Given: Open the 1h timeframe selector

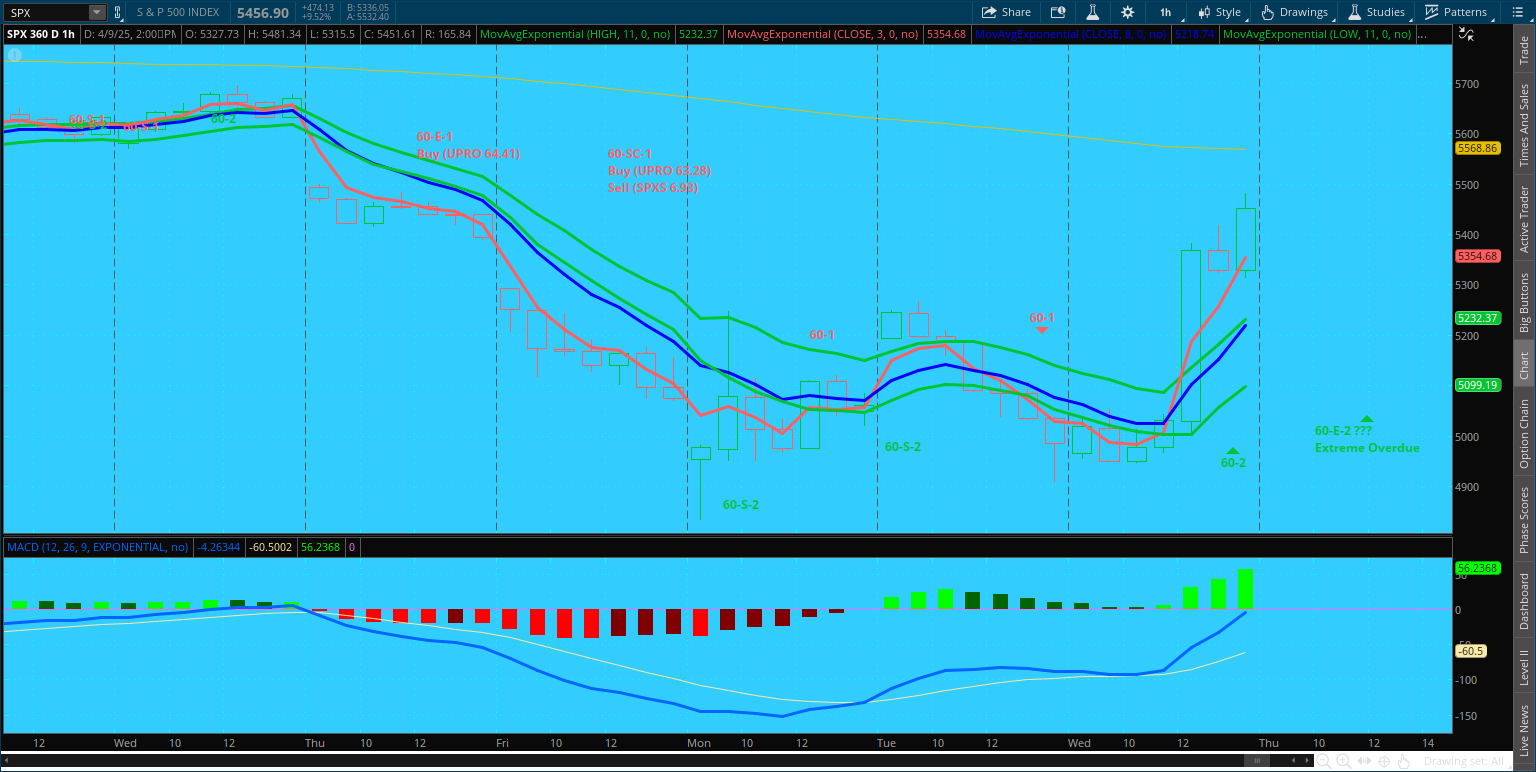Looking at the screenshot, I should [1165, 12].
